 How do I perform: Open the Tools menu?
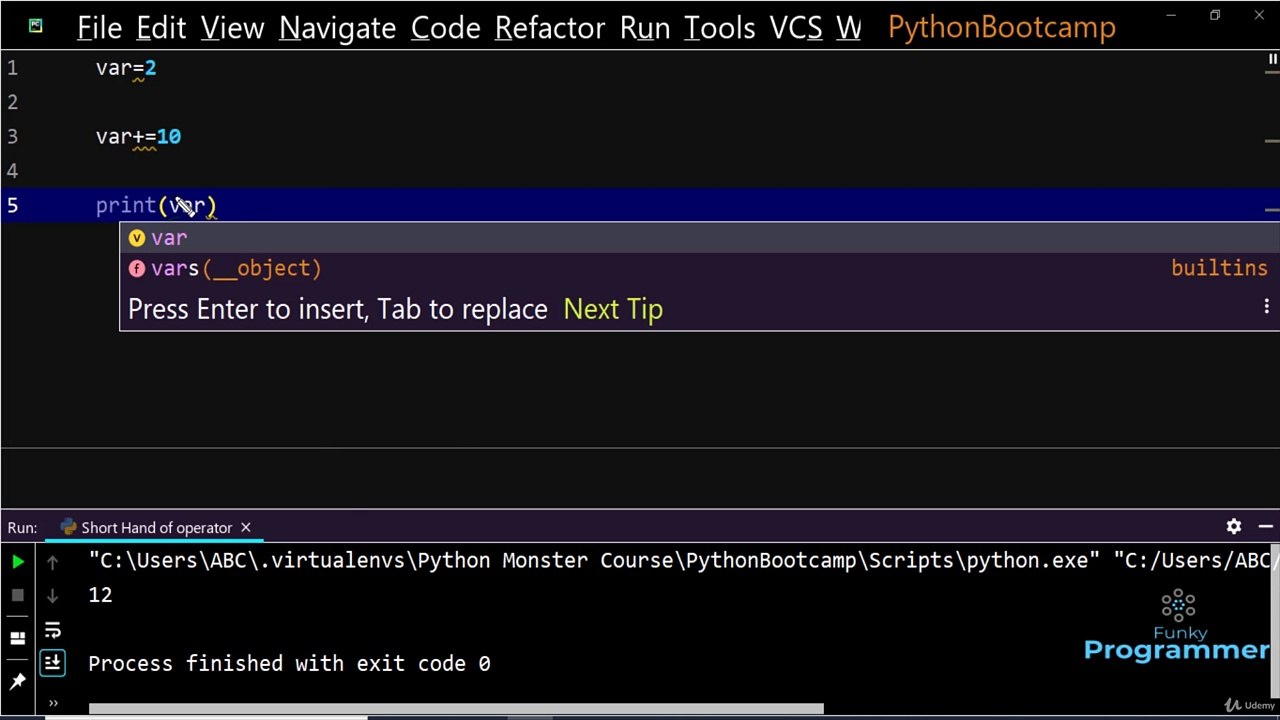pos(719,28)
